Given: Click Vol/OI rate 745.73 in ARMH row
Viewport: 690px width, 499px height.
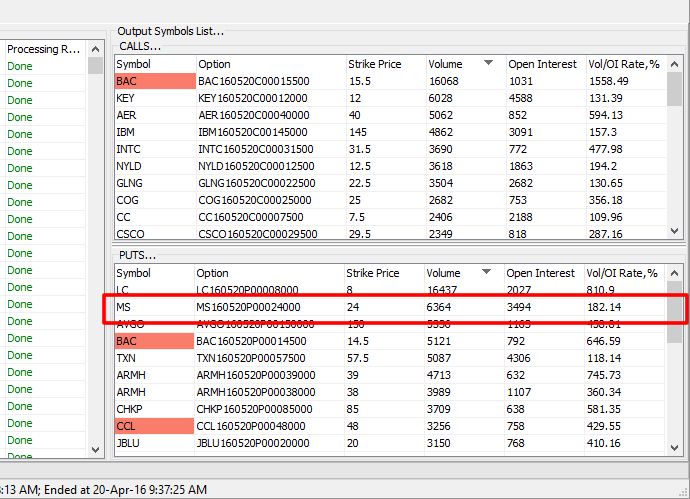Looking at the screenshot, I should click(604, 375).
